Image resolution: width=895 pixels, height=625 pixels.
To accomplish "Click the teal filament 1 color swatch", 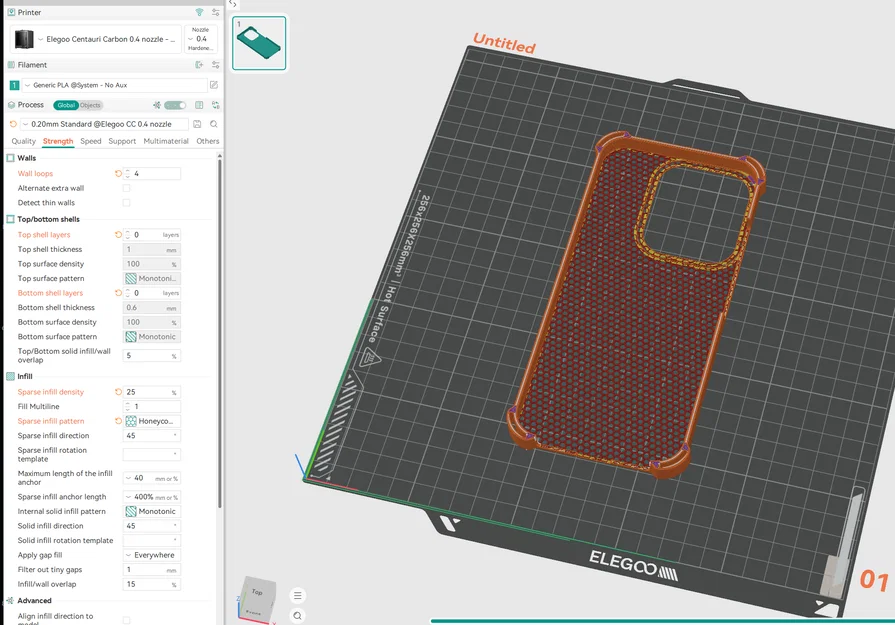I will 14,85.
